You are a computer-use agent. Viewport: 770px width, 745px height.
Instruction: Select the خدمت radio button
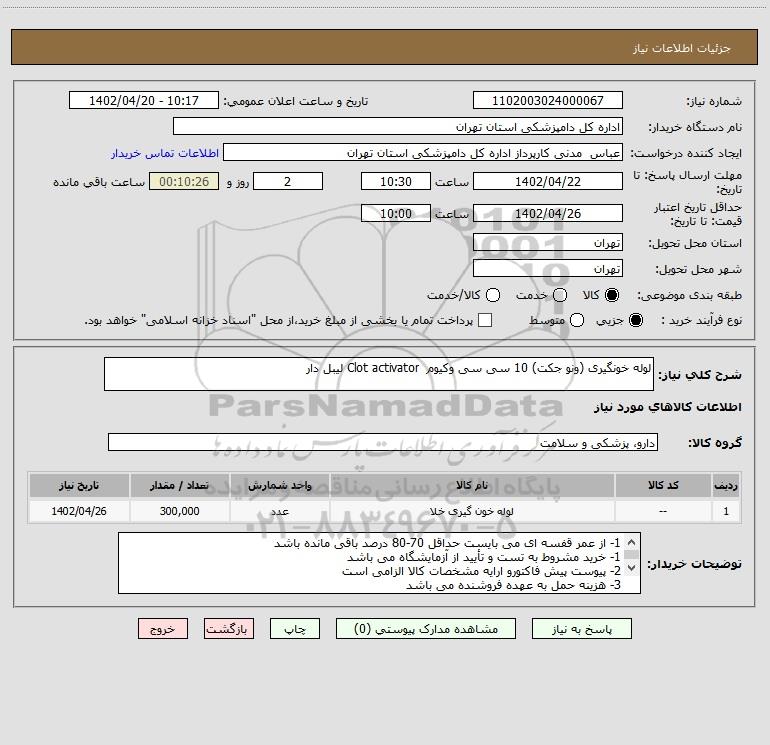[560, 295]
